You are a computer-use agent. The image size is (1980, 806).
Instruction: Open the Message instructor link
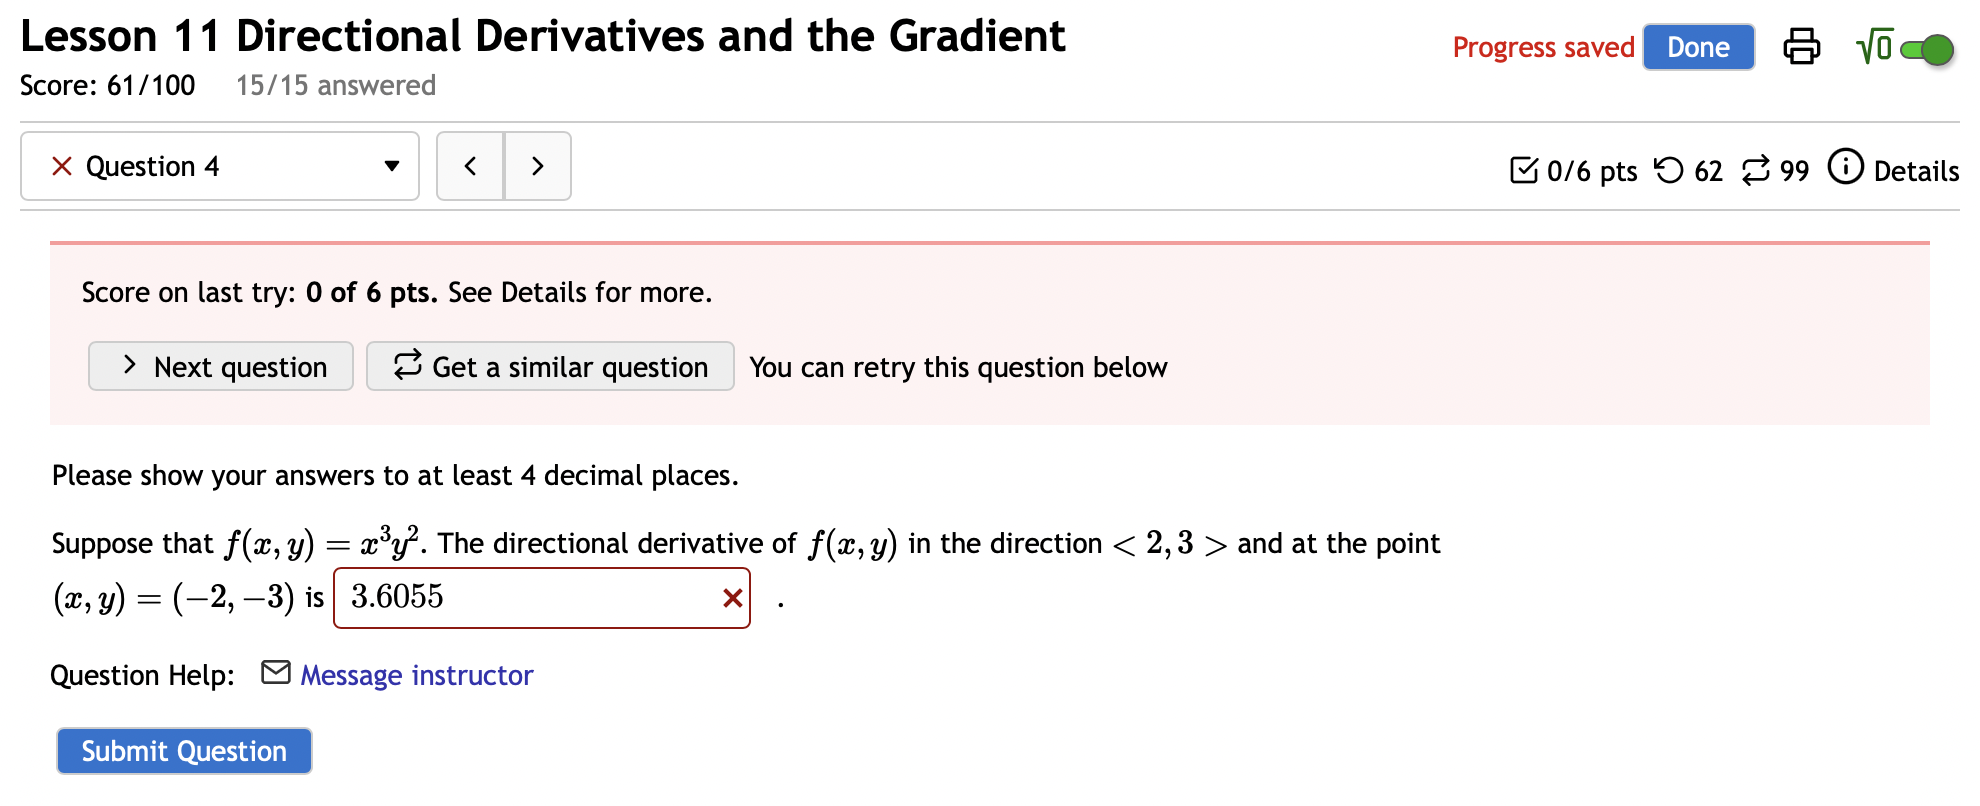416,675
